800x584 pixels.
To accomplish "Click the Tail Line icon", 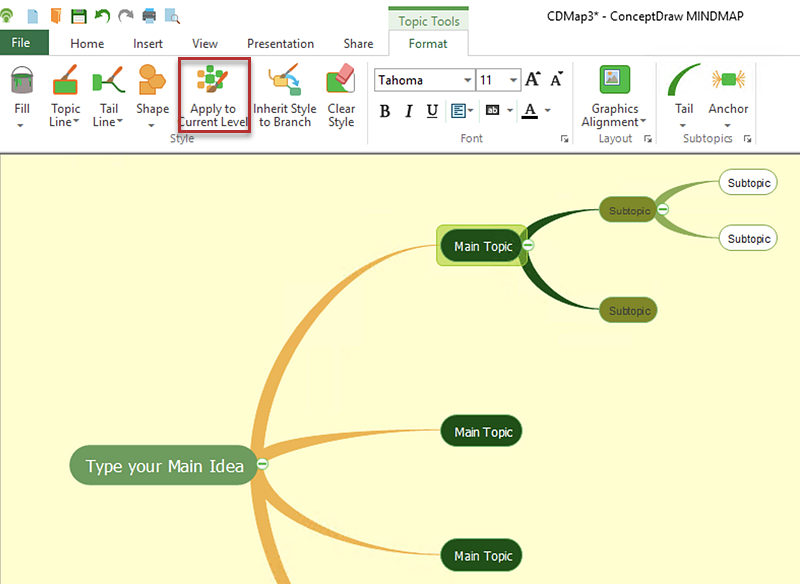I will click(108, 80).
